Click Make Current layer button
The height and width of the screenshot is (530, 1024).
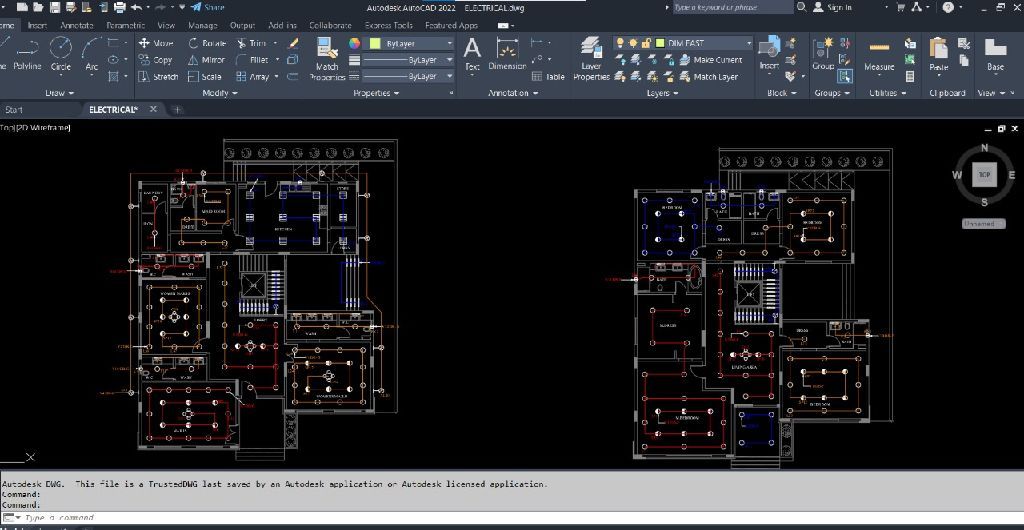(708, 60)
